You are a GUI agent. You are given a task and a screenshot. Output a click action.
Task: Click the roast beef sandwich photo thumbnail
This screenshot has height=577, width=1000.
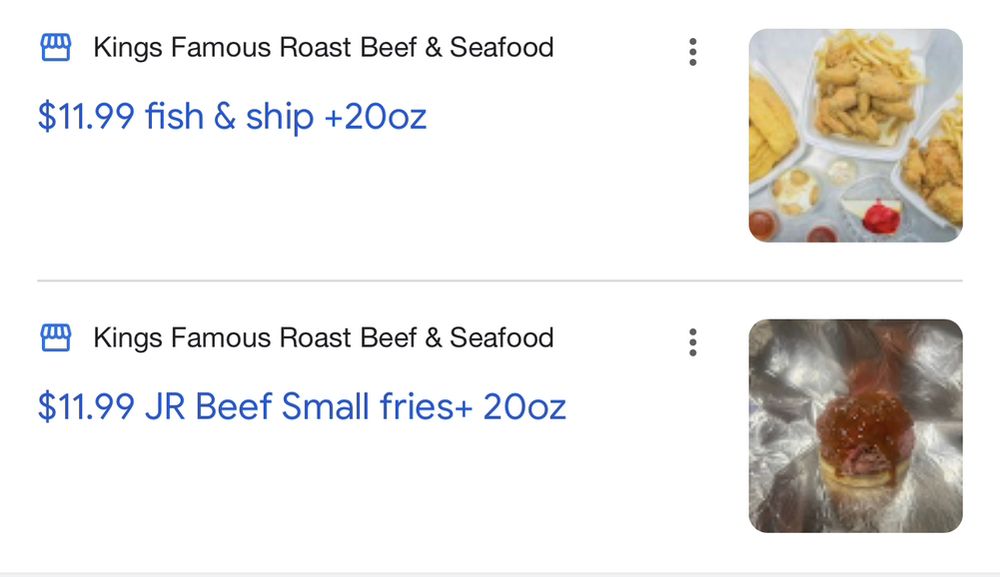coord(855,426)
